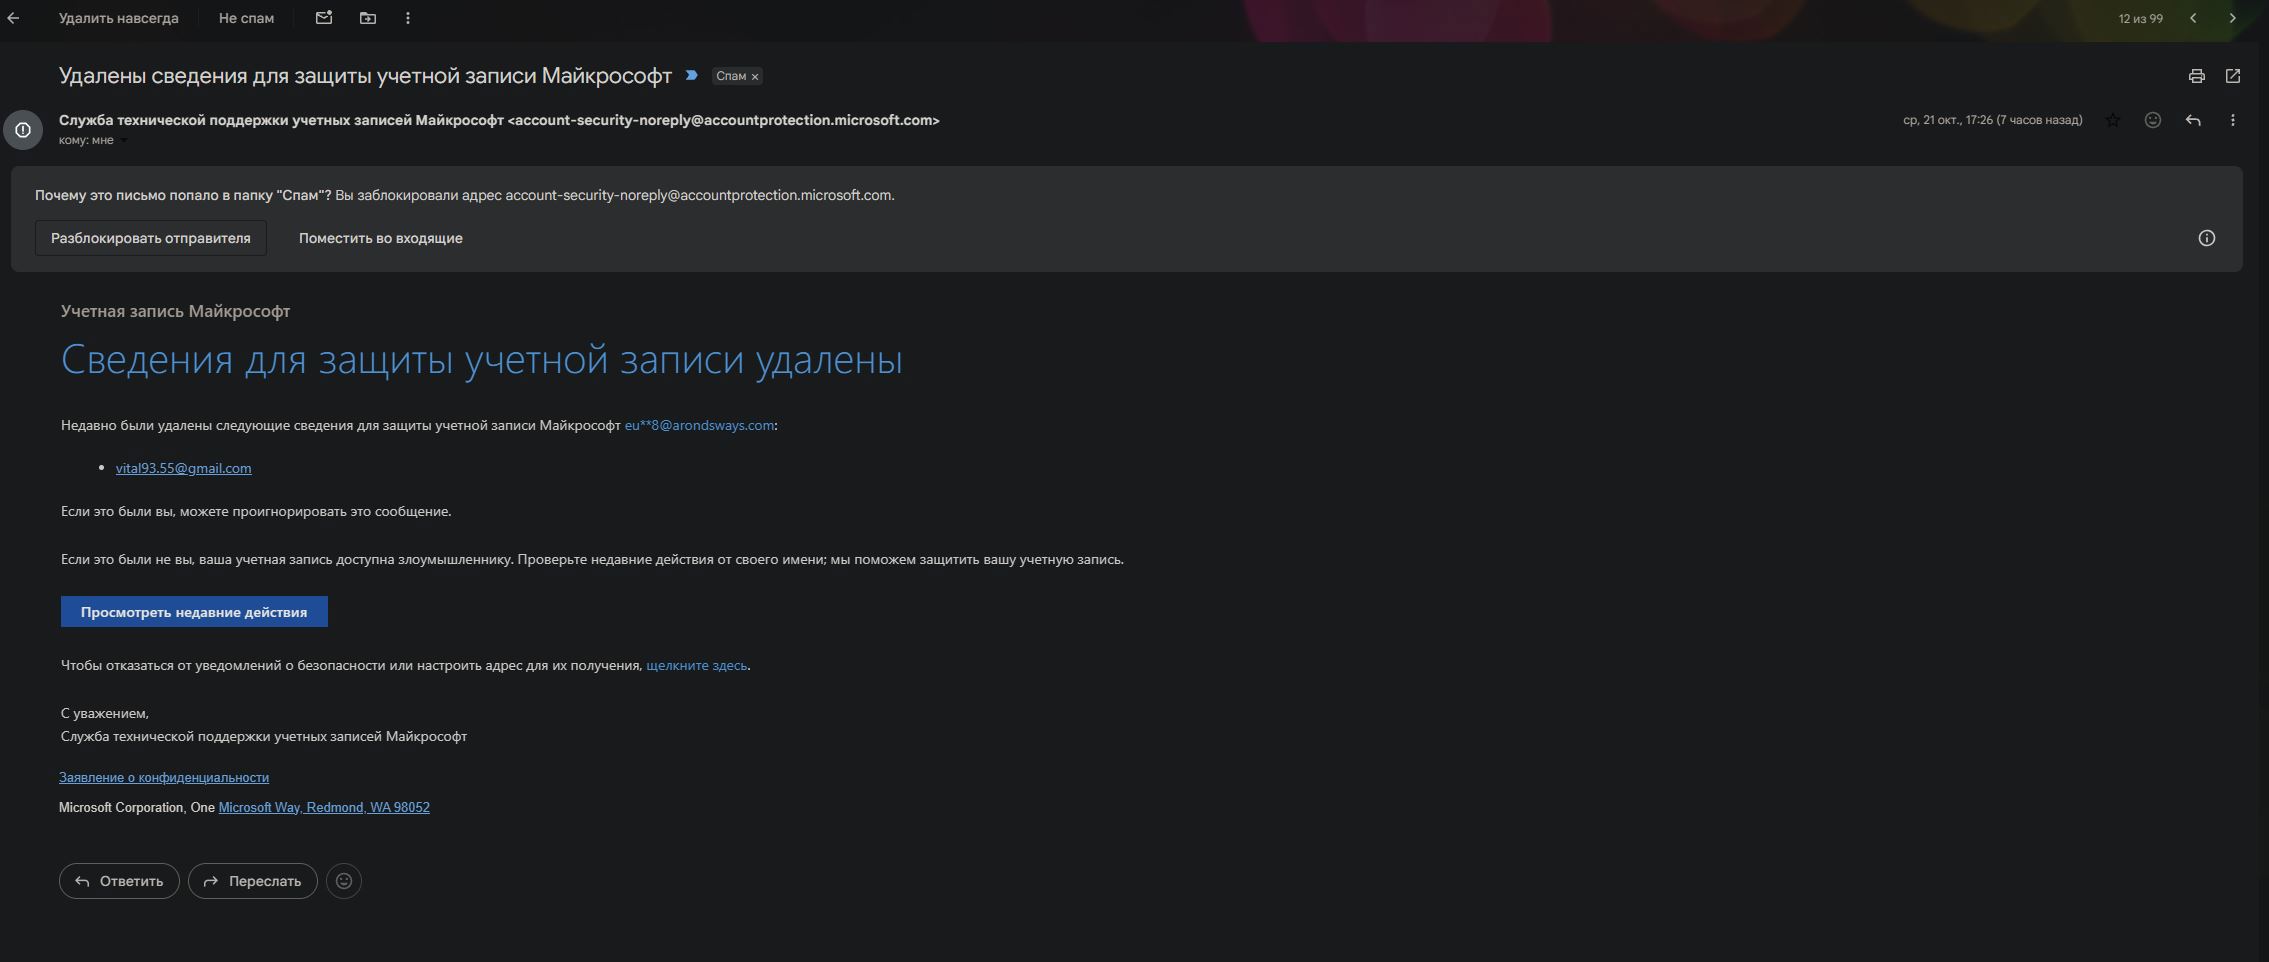
Task: Add emoji reaction in message header
Action: coord(2153,120)
